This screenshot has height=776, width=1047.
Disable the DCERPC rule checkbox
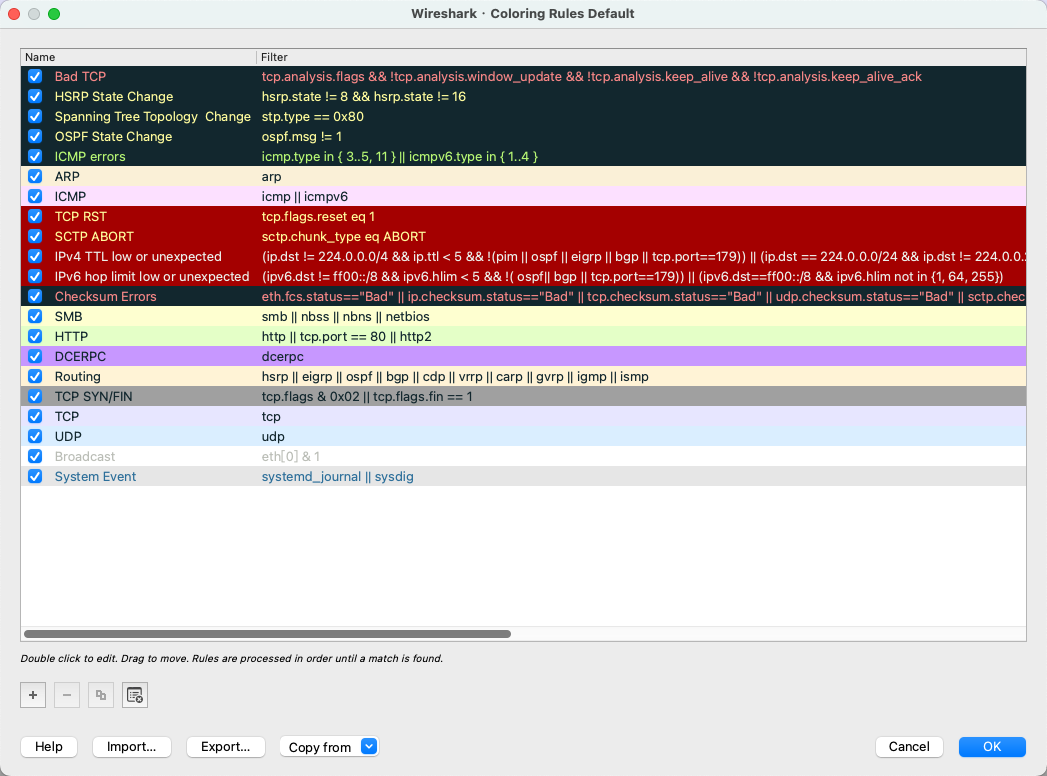coord(35,357)
